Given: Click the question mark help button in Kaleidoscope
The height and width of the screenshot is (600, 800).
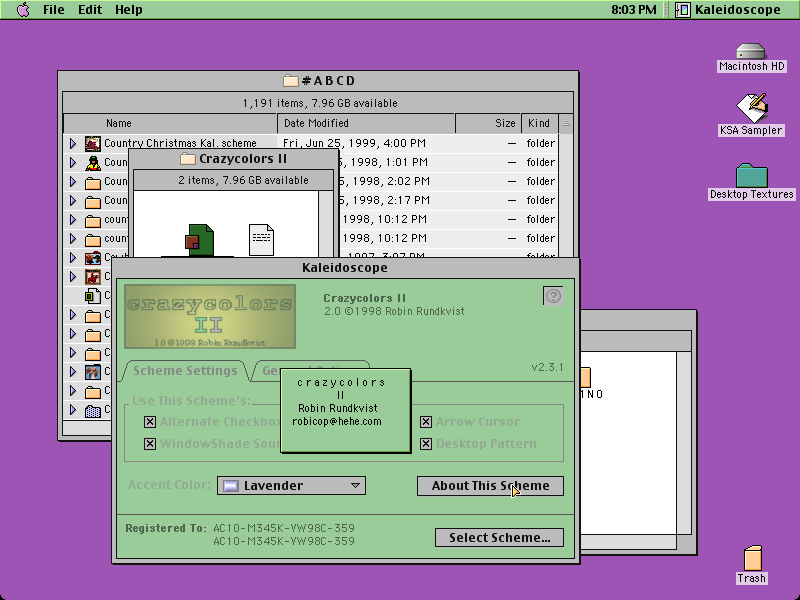Looking at the screenshot, I should [x=553, y=296].
